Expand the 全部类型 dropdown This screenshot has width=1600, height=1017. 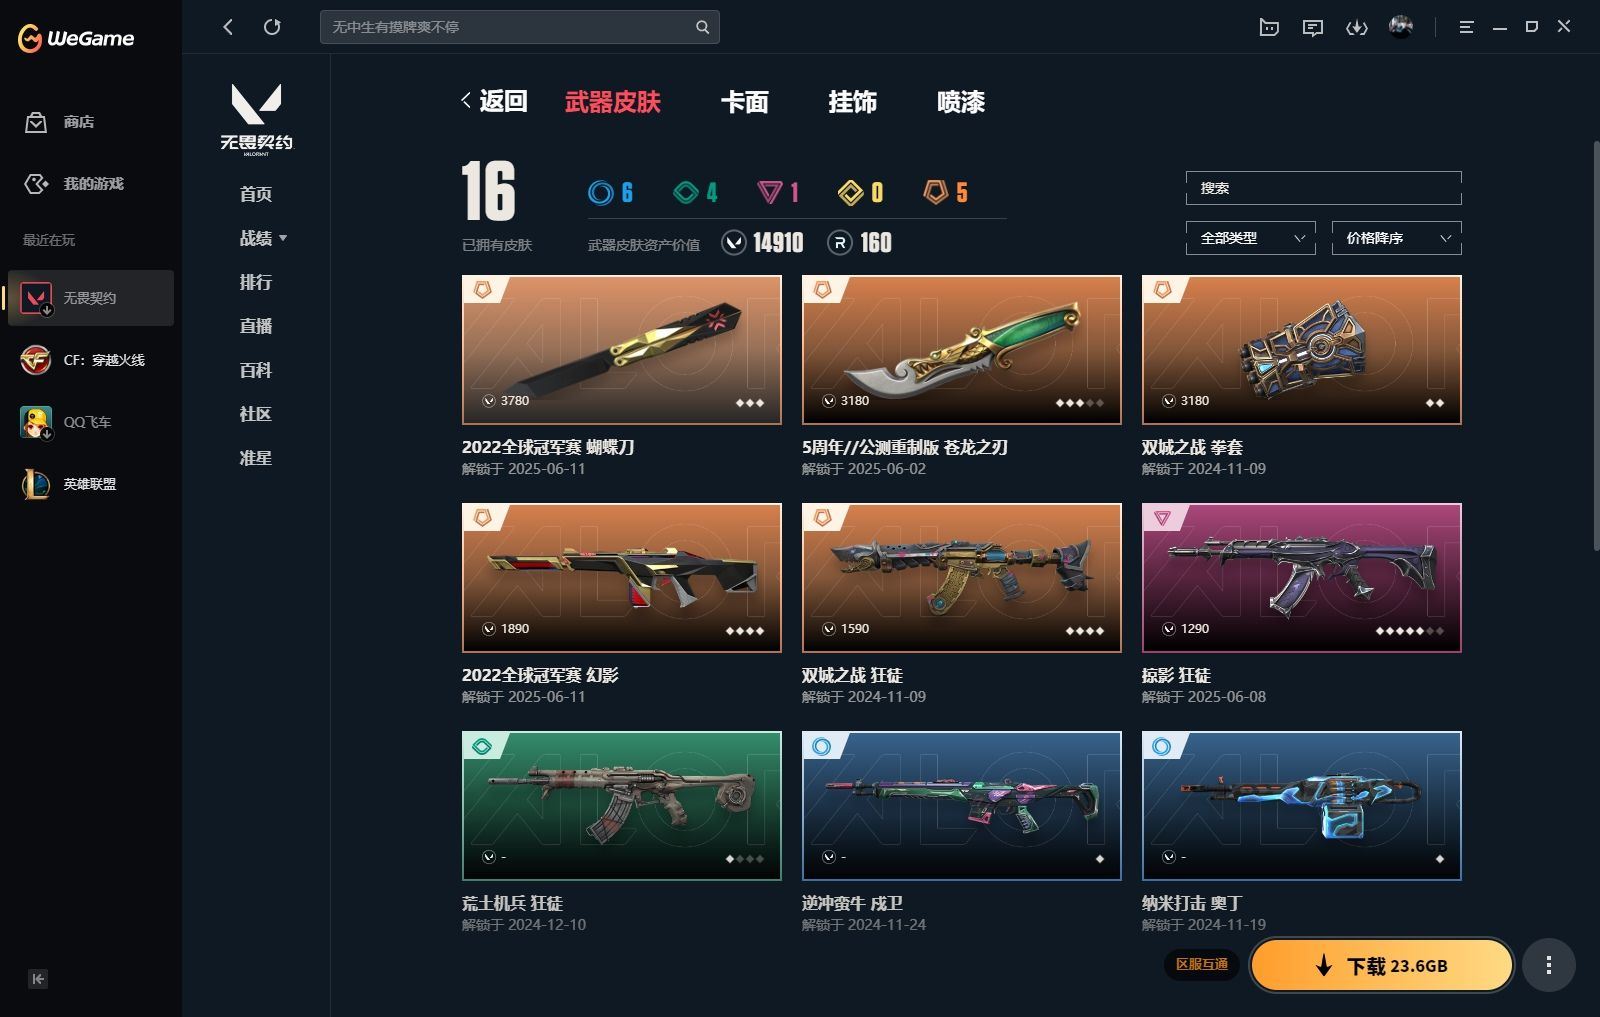tap(1251, 238)
